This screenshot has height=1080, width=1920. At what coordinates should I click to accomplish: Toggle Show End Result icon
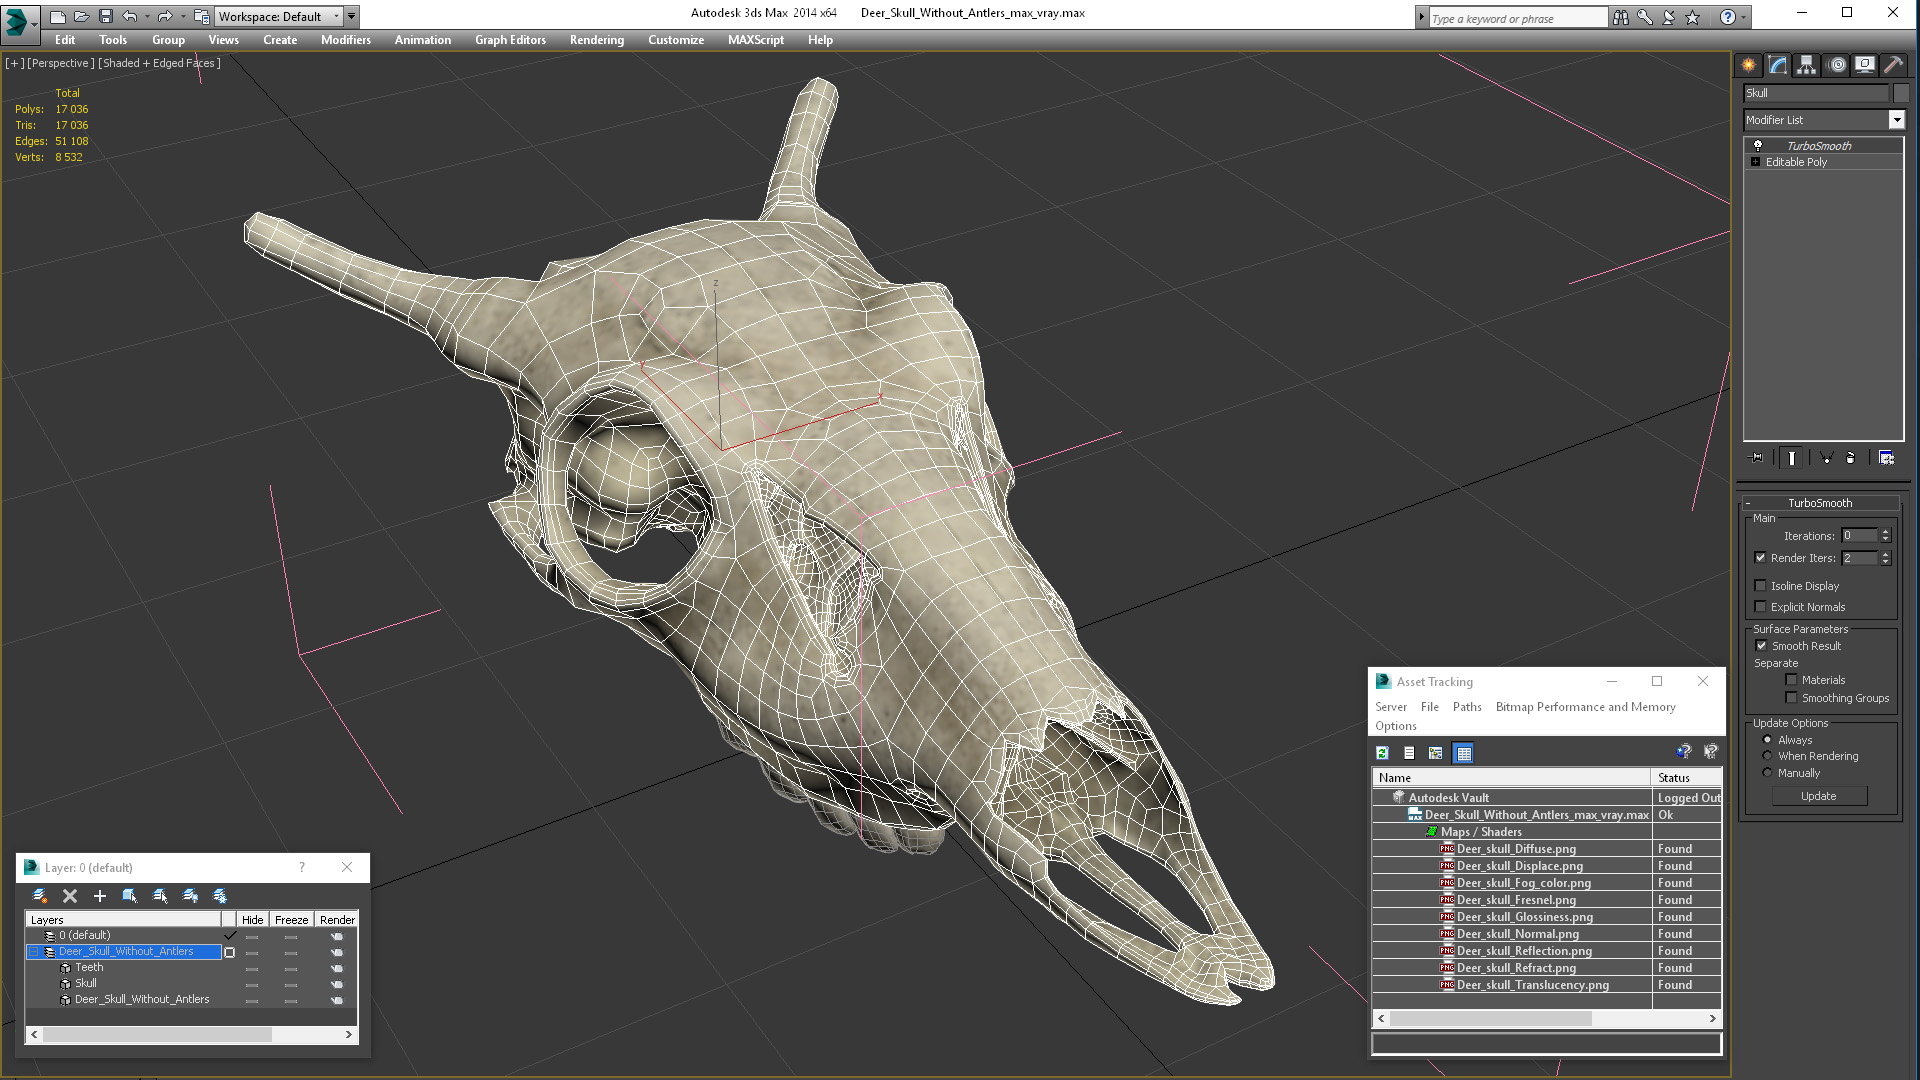tap(1792, 458)
